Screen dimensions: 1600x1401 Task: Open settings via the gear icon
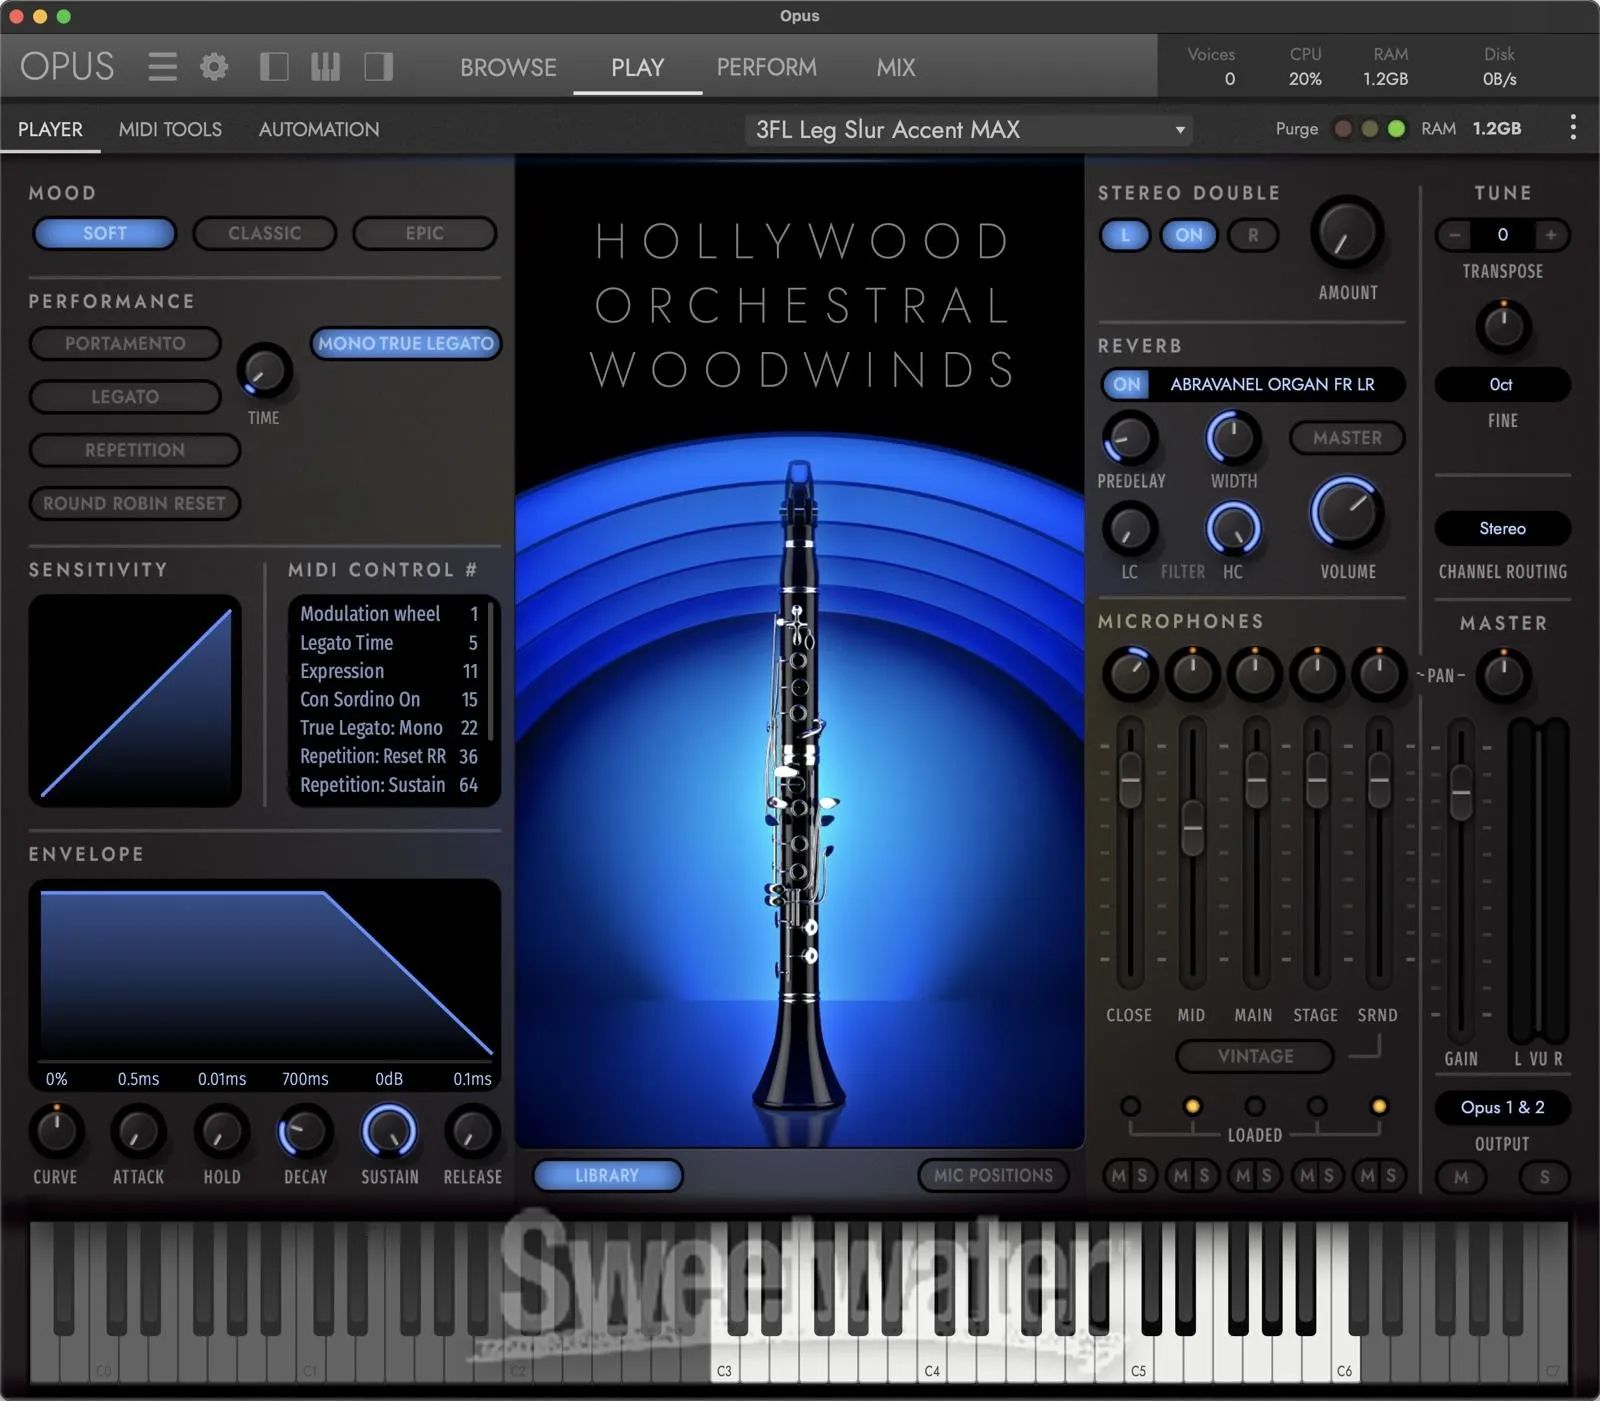[x=214, y=67]
